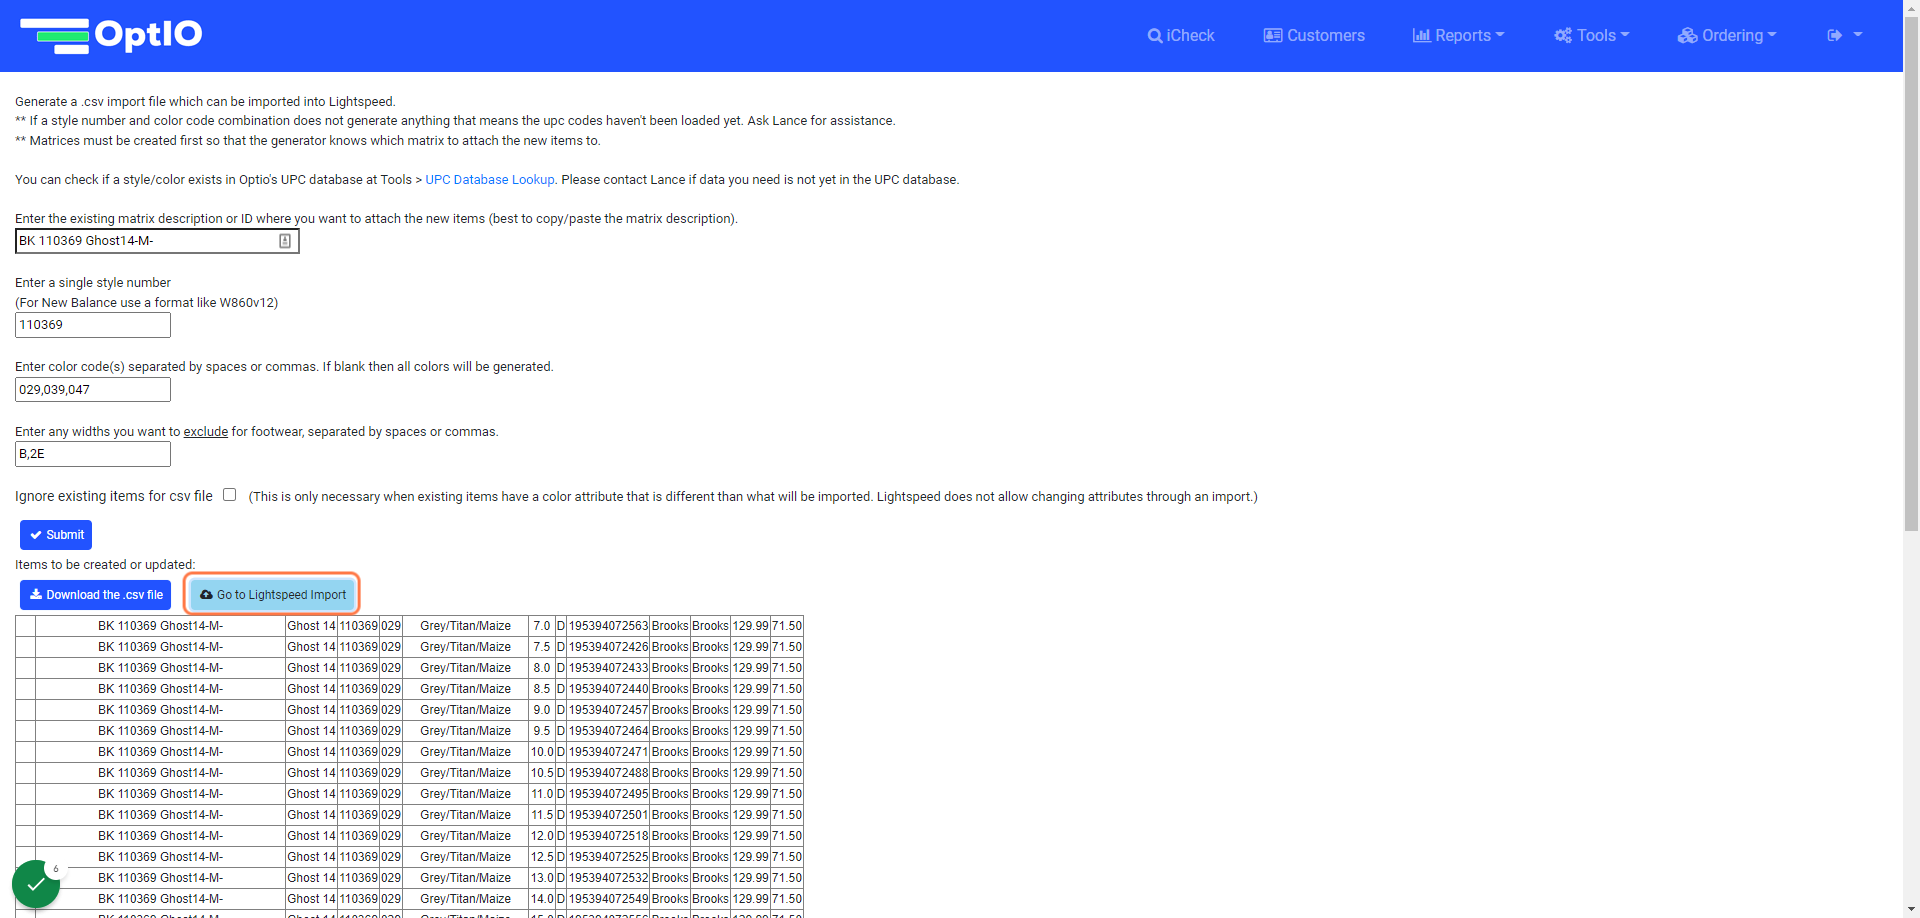Click the green checkmark floating badge

point(36,884)
